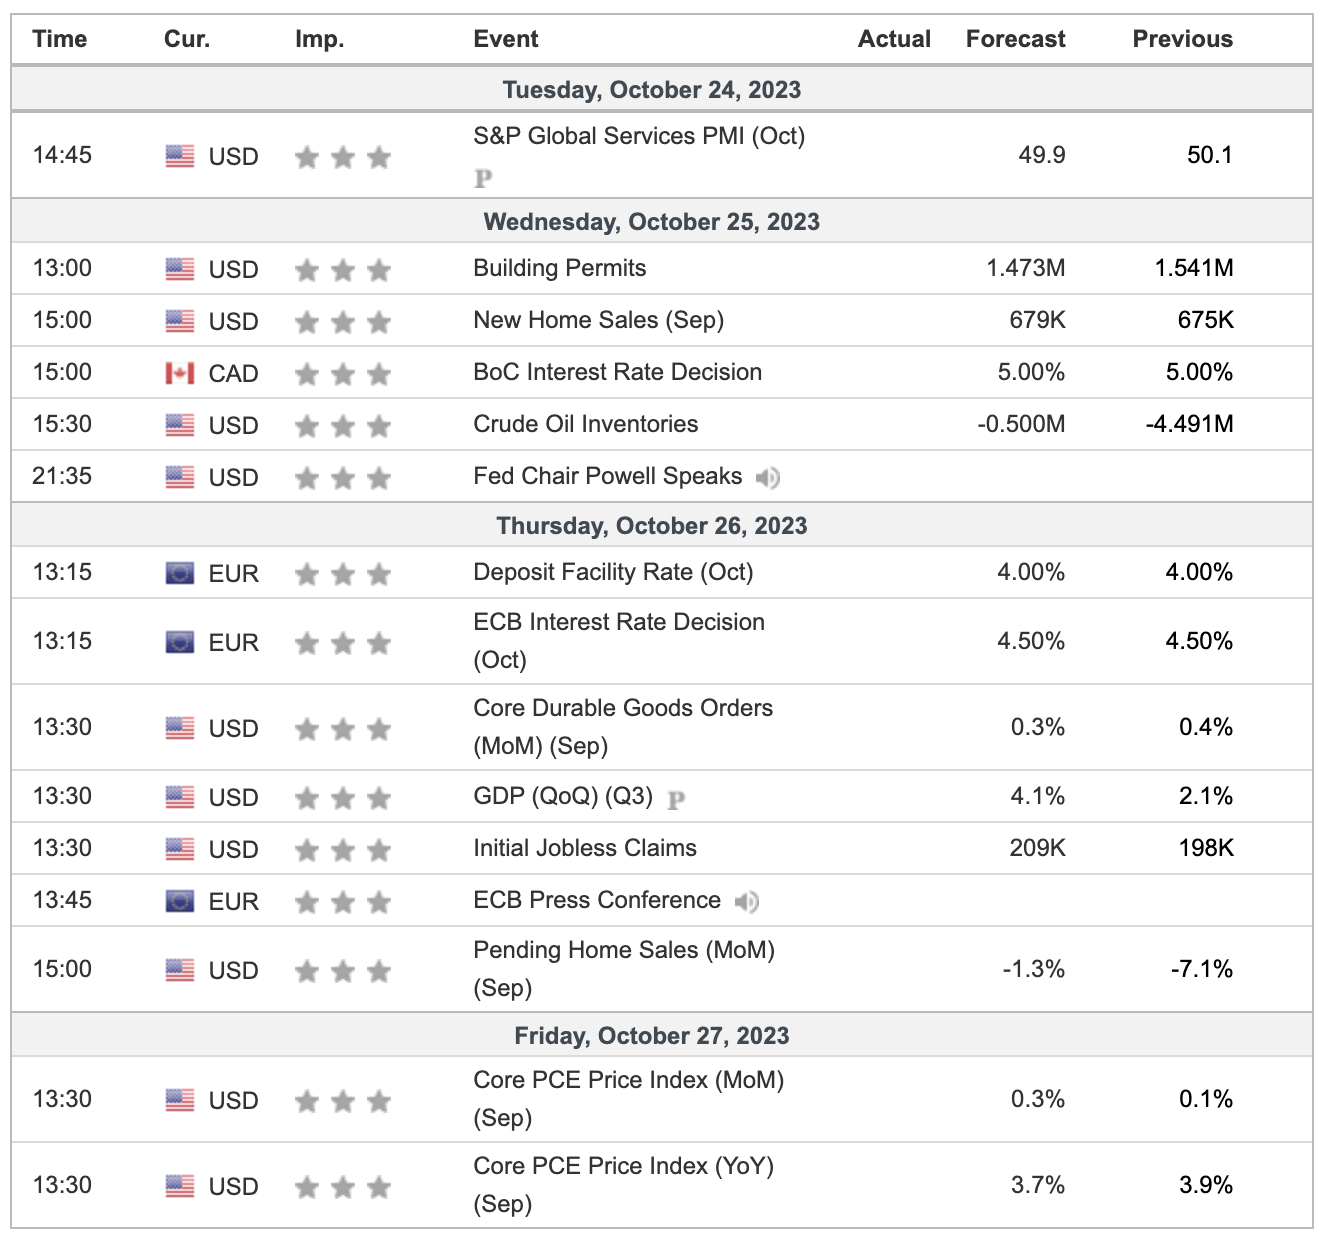Click the US flag in the Core PCE Price Index (YoY) row
Screen dimensions: 1328x1238
pyautogui.click(x=180, y=1187)
